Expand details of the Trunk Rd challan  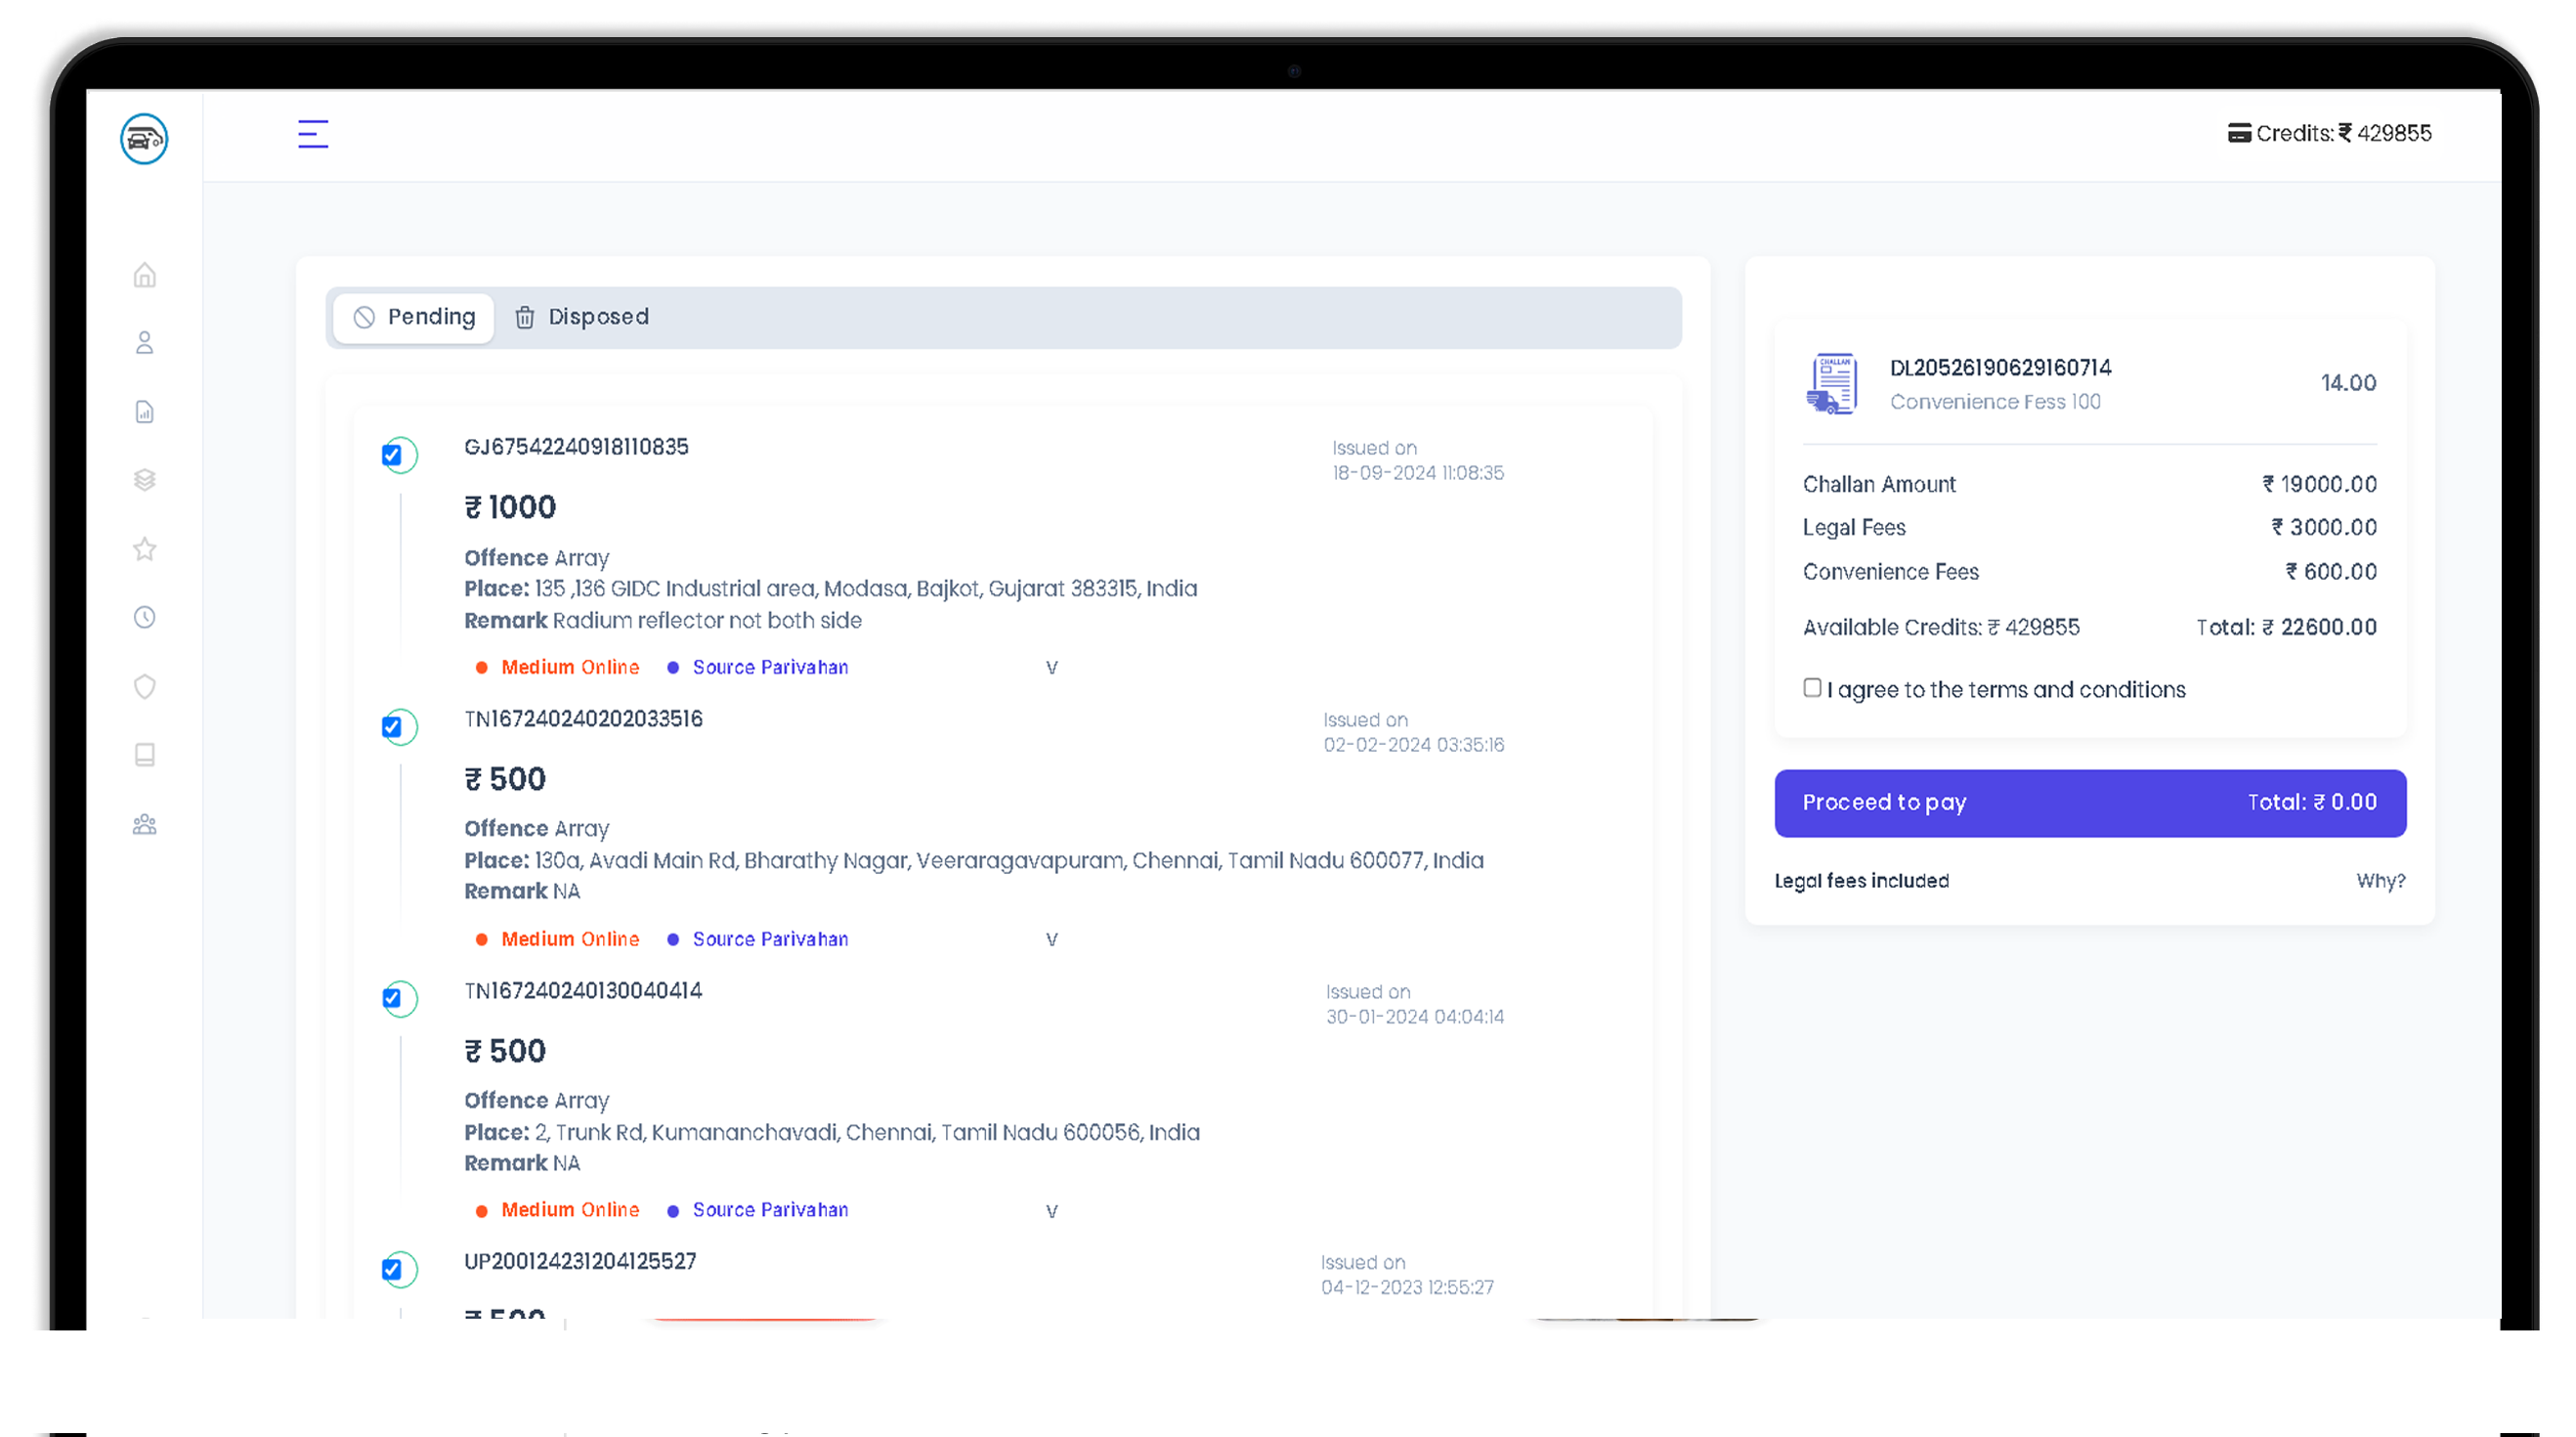(x=1051, y=1211)
